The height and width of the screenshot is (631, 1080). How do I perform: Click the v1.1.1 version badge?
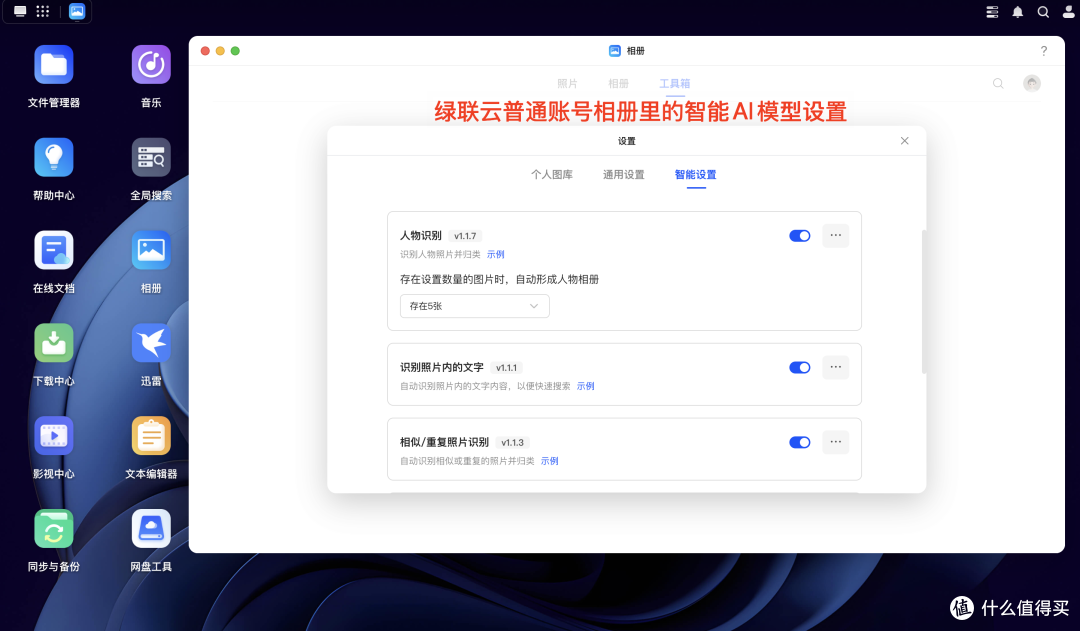pyautogui.click(x=506, y=368)
